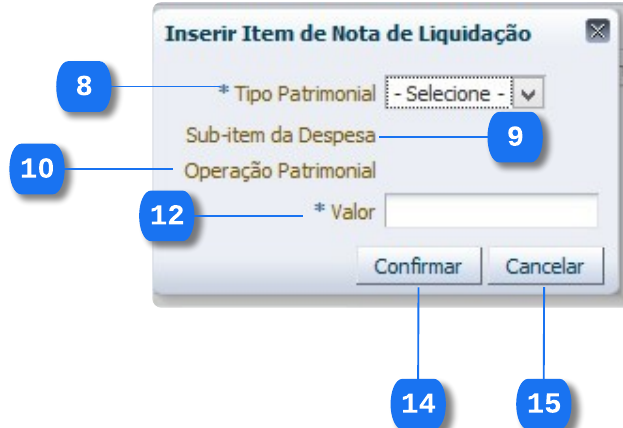Click callout badge number 9

pyautogui.click(x=514, y=137)
